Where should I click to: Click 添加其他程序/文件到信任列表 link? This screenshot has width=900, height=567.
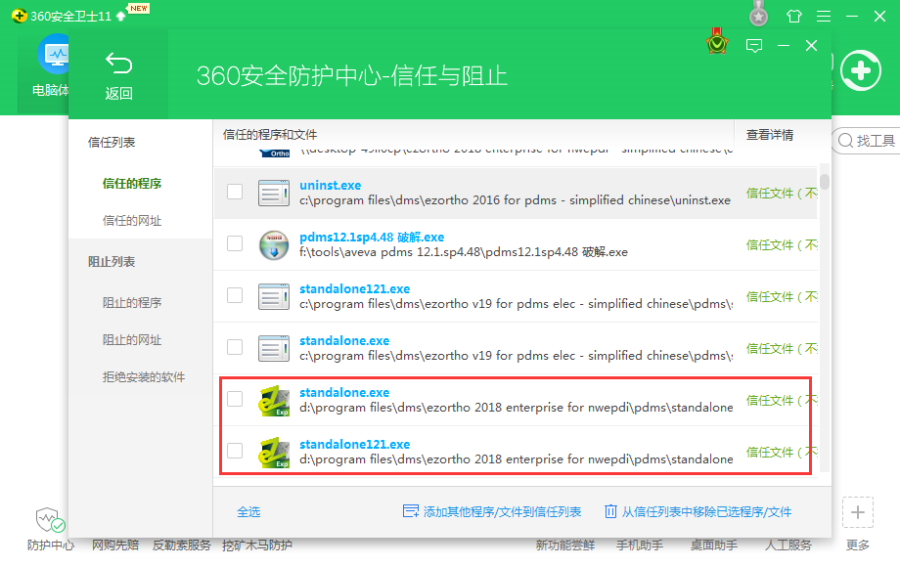click(x=502, y=511)
